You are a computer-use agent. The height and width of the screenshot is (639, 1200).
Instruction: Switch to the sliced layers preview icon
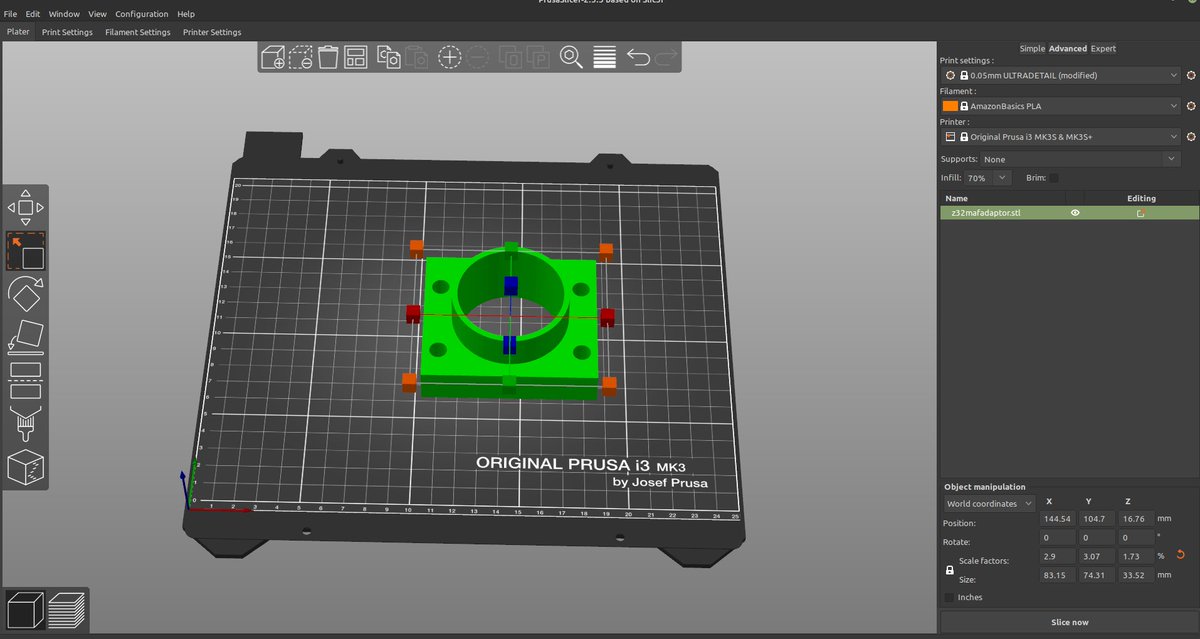(x=66, y=609)
